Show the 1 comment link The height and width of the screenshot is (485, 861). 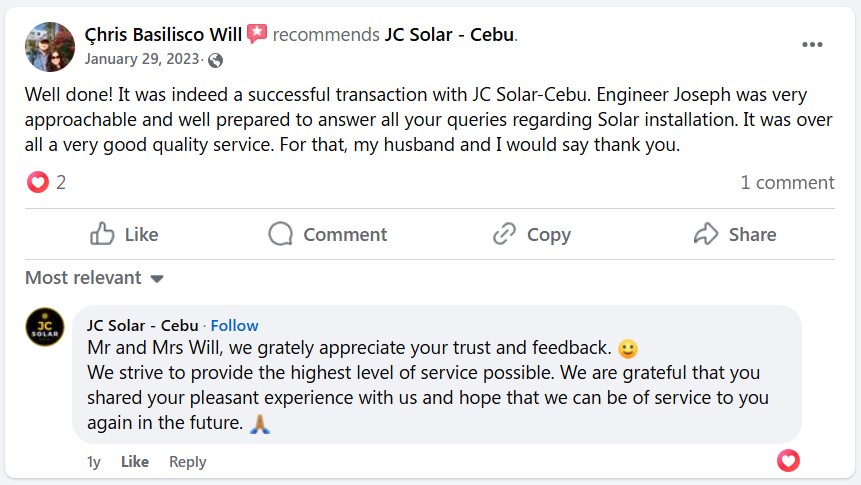pyautogui.click(x=787, y=182)
